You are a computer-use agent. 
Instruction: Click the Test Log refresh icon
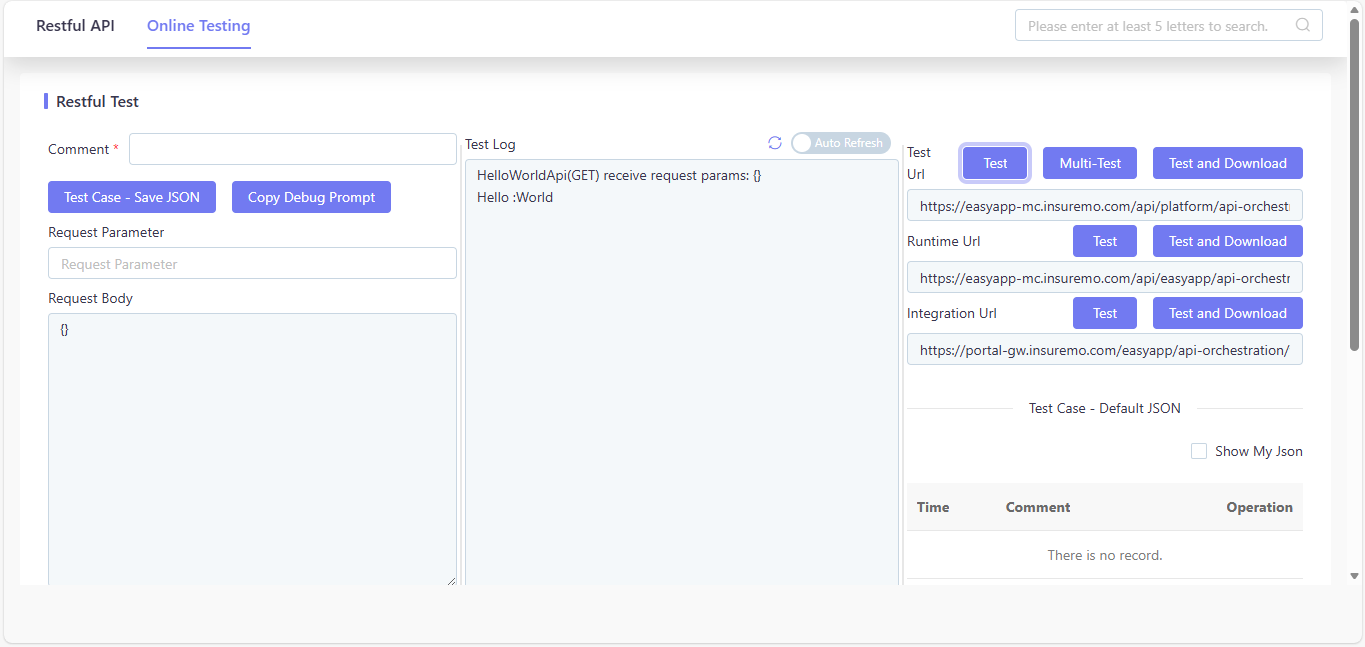tap(775, 143)
